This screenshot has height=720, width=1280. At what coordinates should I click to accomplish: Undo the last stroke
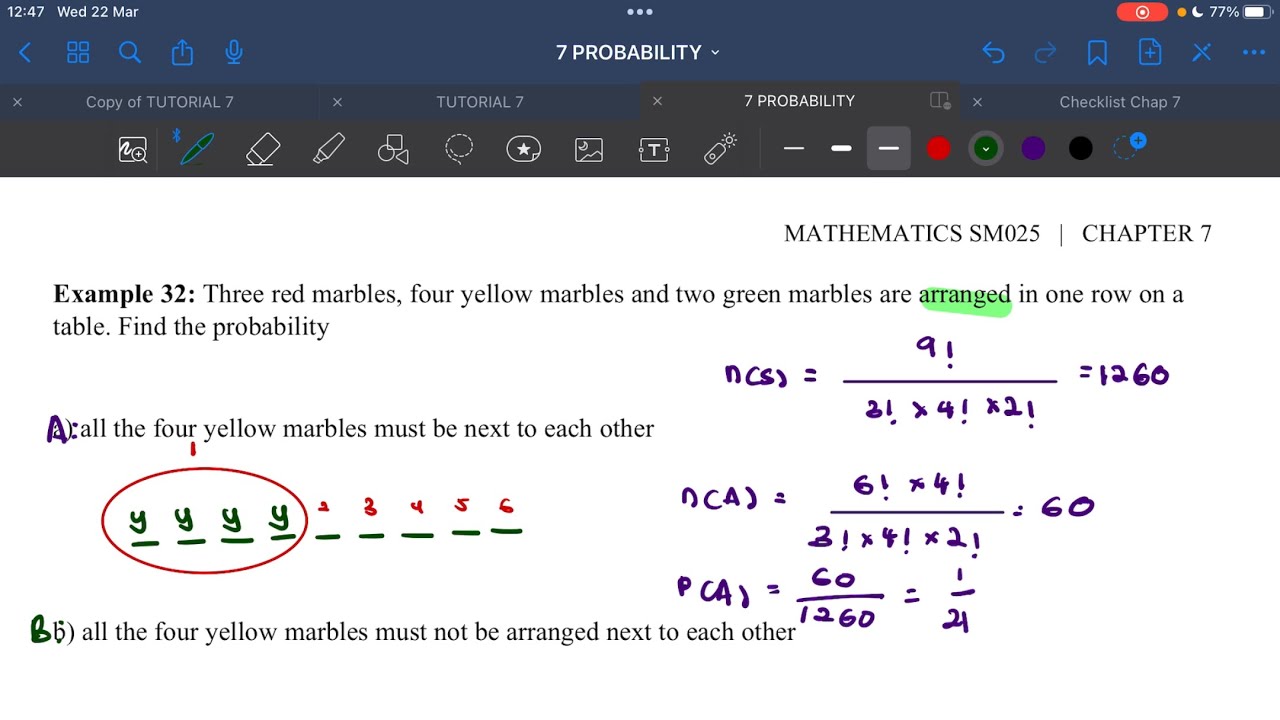(x=993, y=53)
